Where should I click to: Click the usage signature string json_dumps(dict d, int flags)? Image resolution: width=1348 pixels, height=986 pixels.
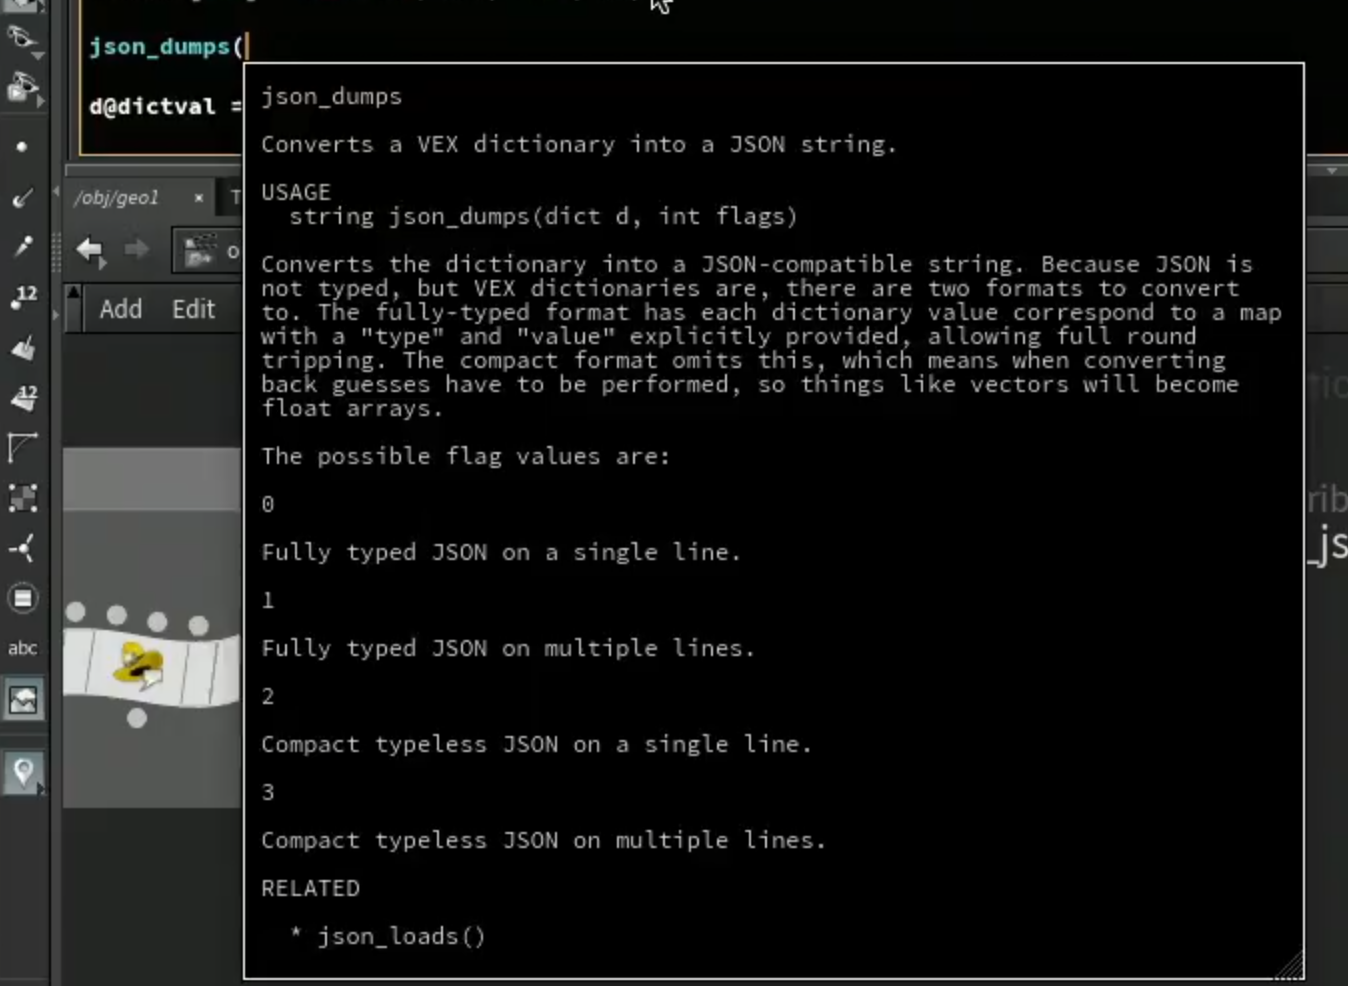[x=543, y=216]
